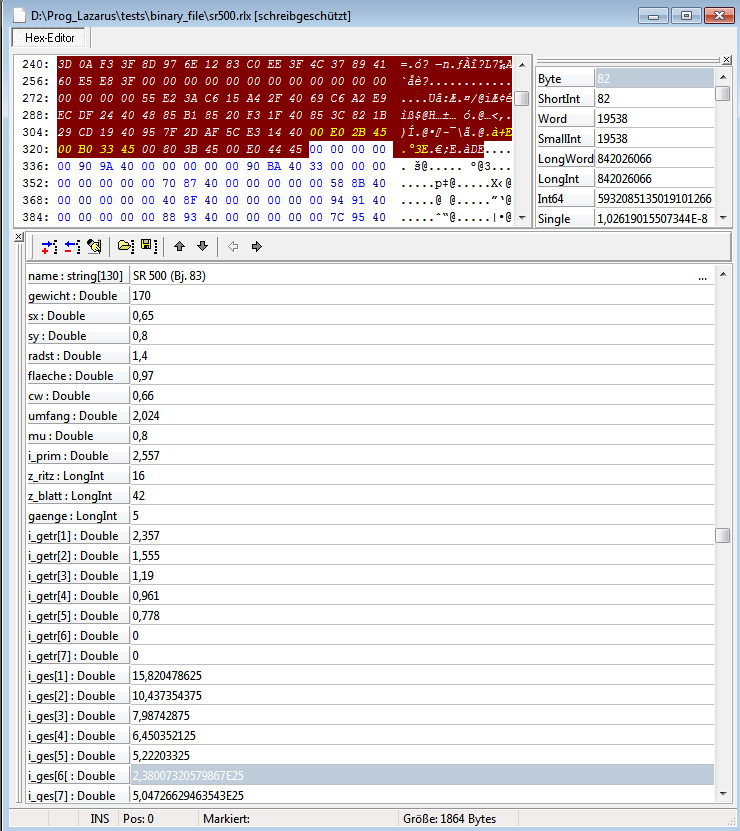Close the record viewer panel with the x

coord(19,234)
